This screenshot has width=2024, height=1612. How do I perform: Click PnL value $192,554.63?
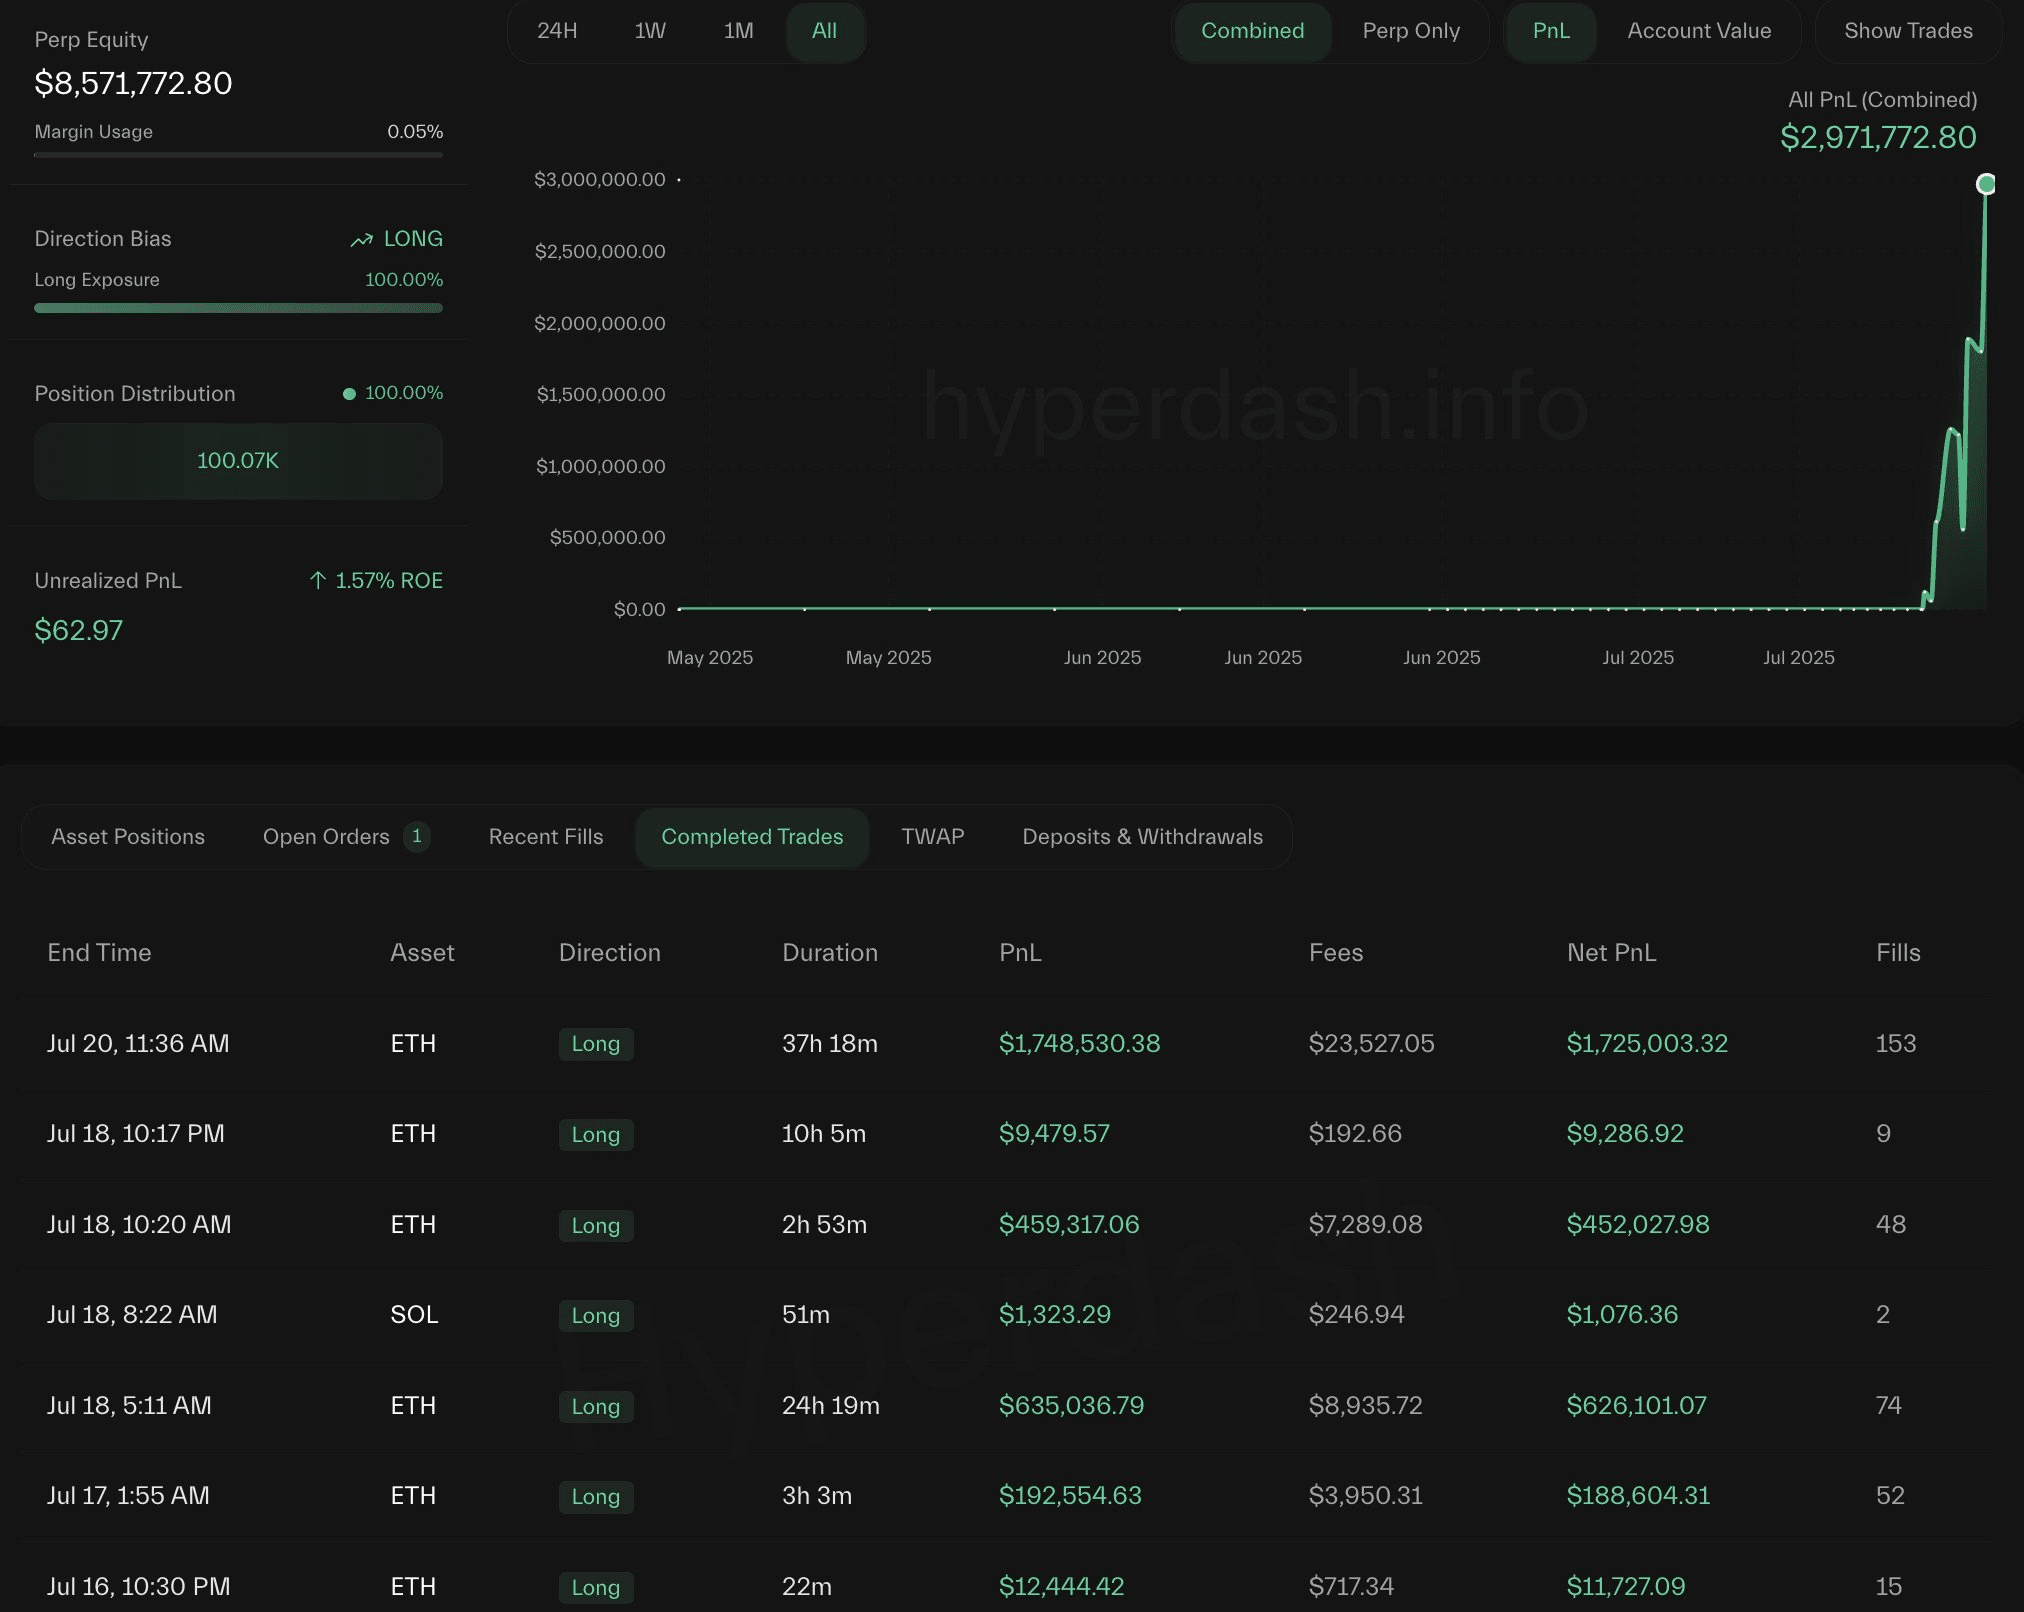(1070, 1496)
